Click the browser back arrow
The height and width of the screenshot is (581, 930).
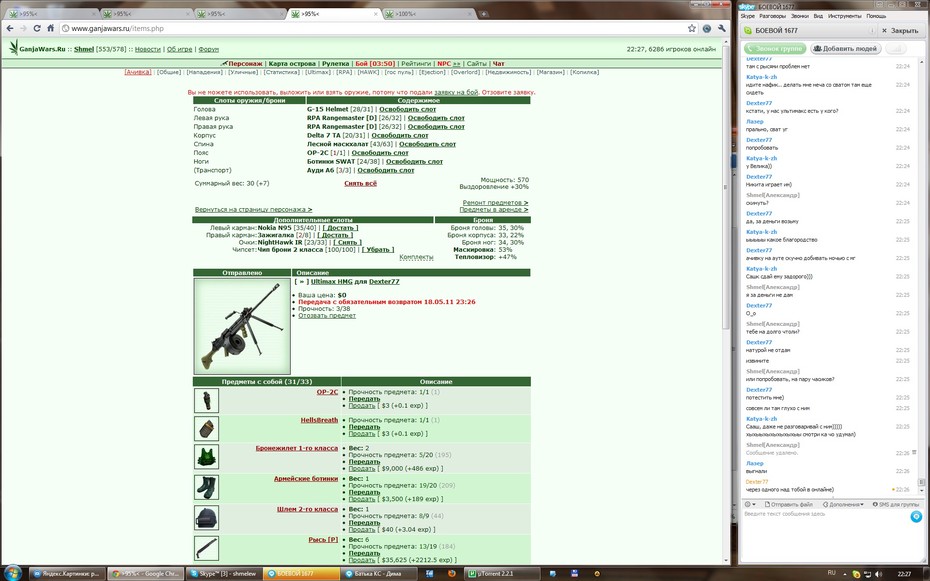point(10,28)
